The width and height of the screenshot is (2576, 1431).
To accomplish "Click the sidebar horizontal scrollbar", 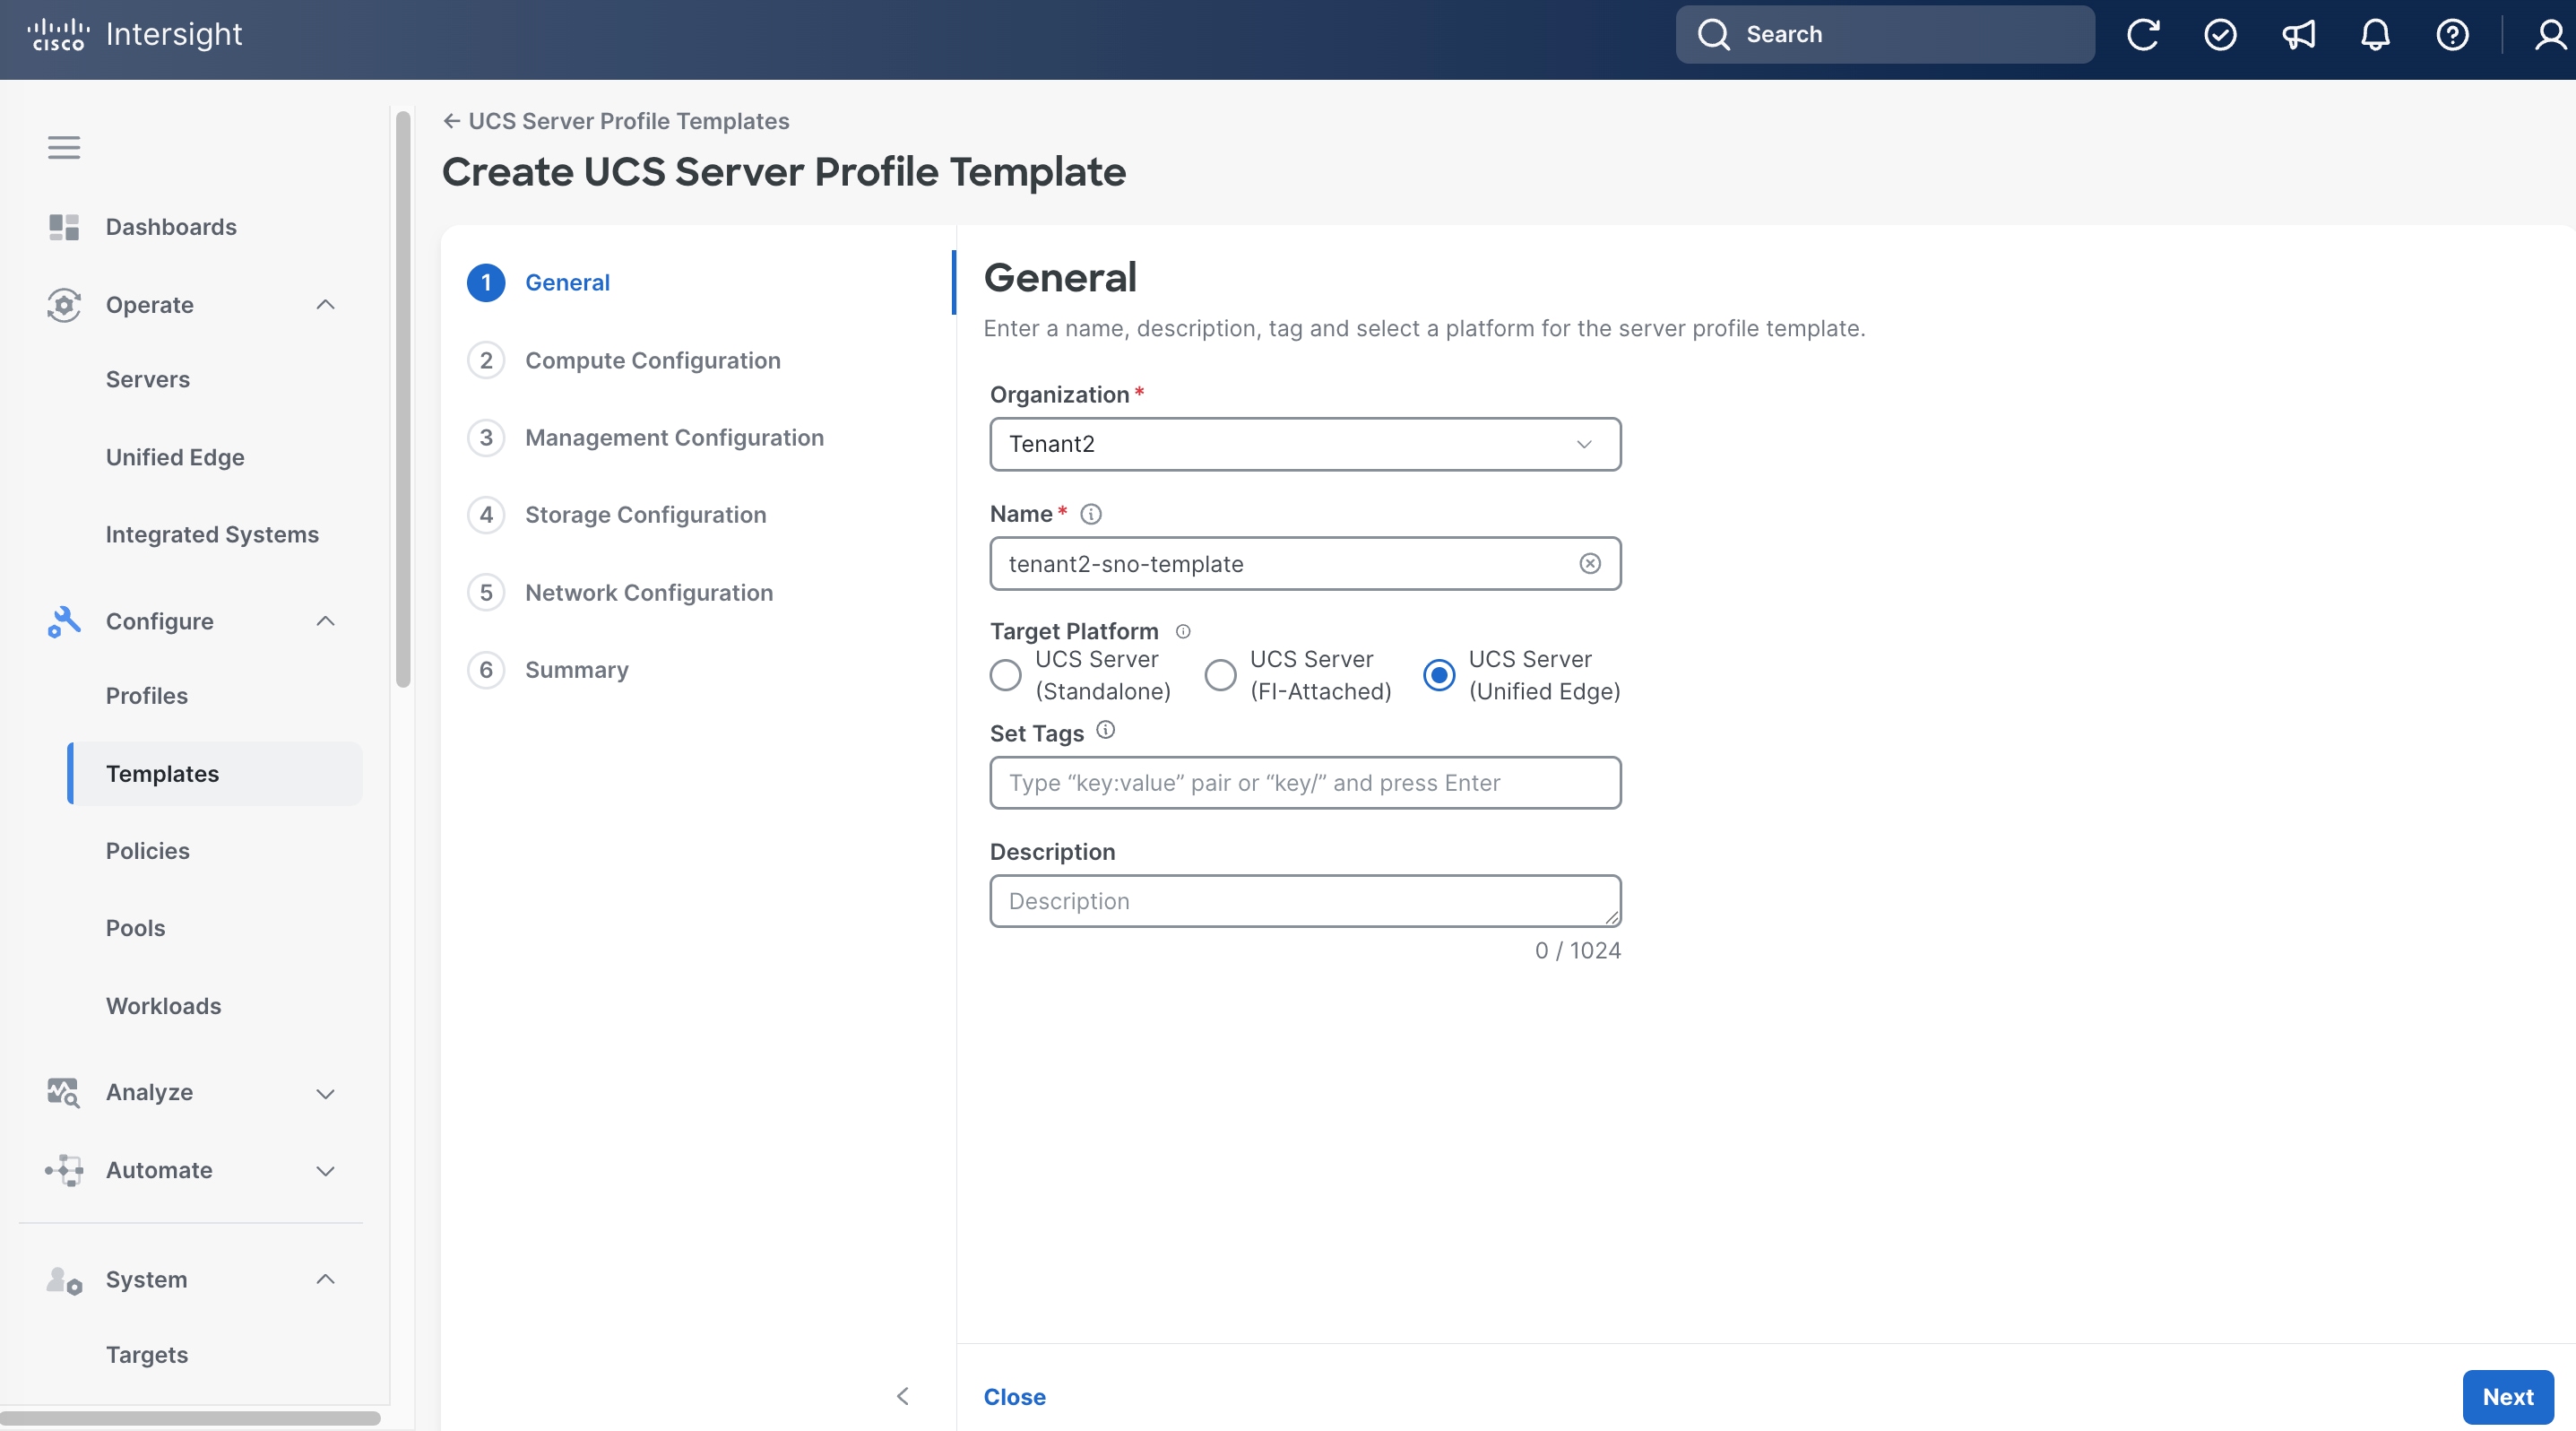I will click(190, 1418).
